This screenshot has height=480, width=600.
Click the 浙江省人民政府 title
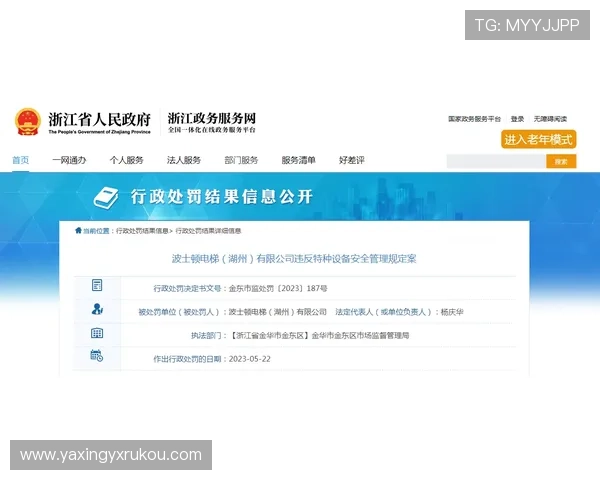coord(99,119)
